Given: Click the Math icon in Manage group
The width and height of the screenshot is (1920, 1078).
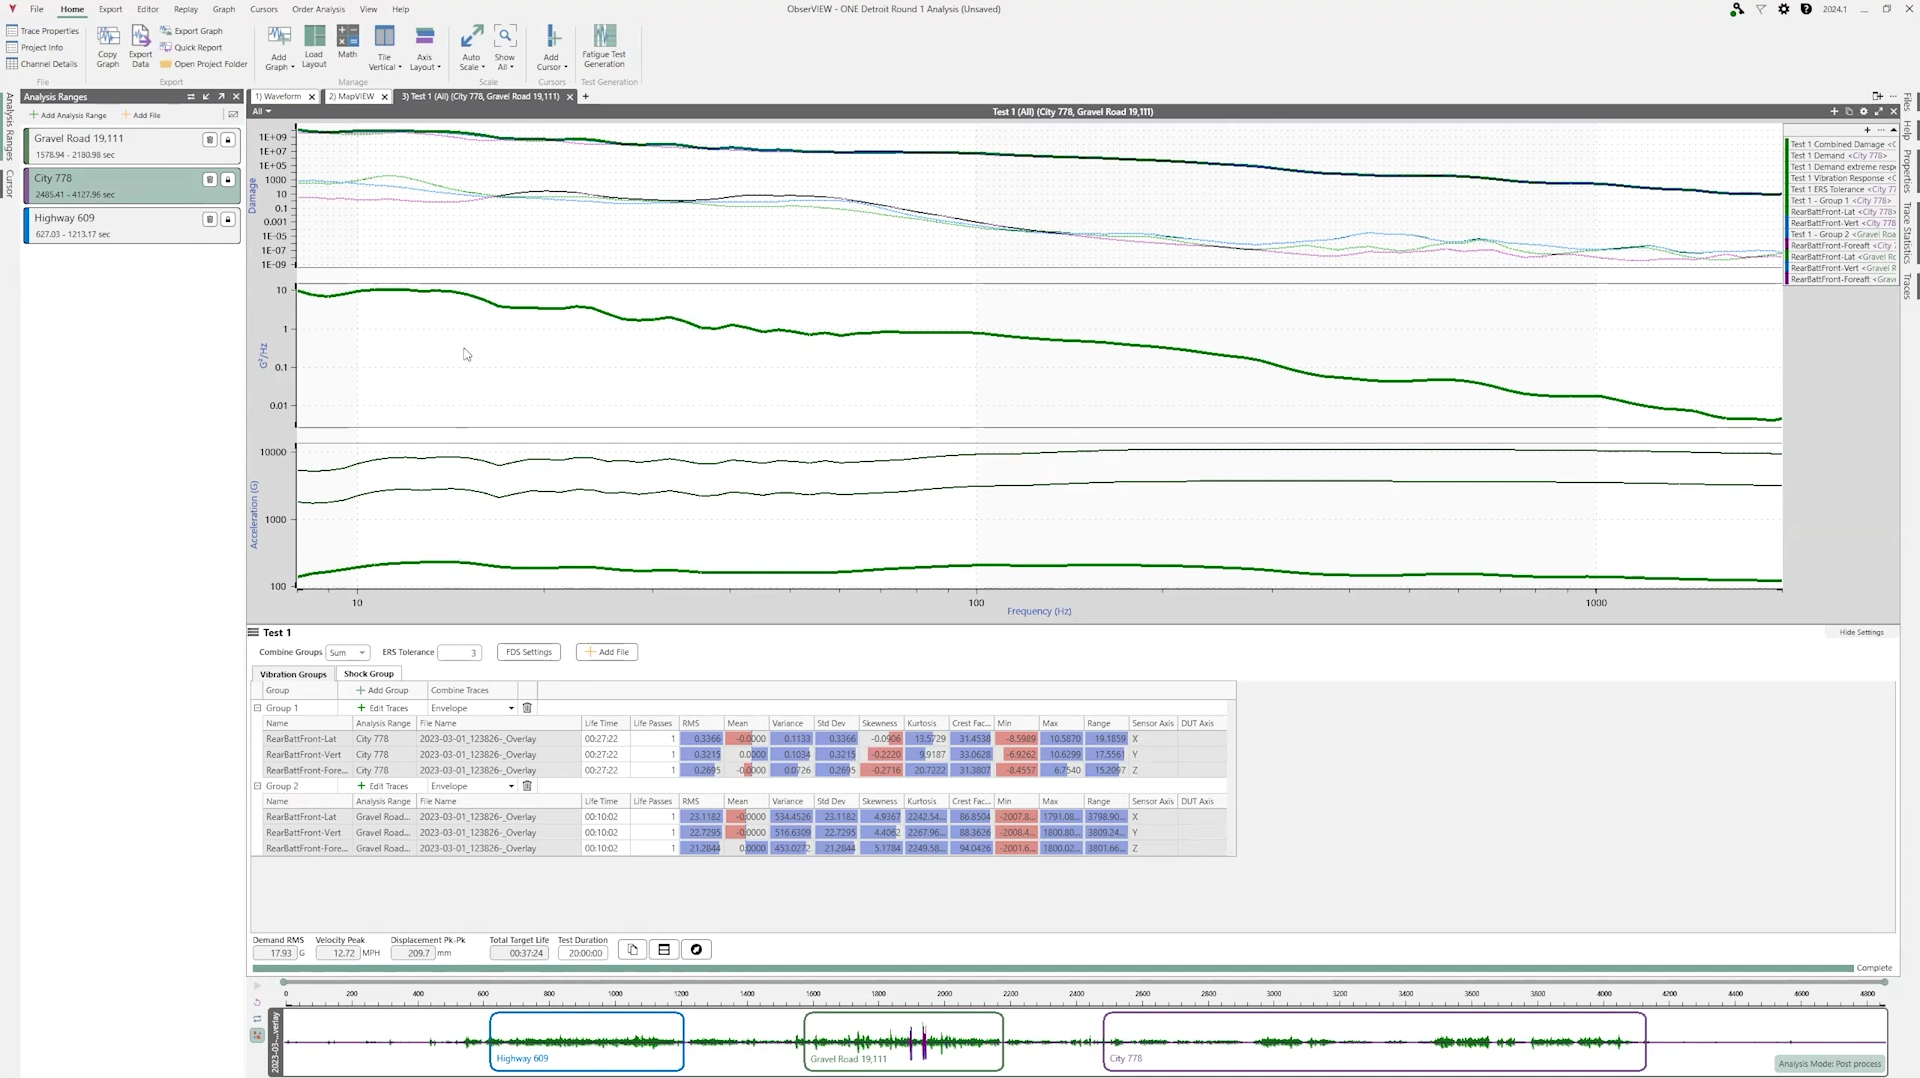Looking at the screenshot, I should click(347, 42).
